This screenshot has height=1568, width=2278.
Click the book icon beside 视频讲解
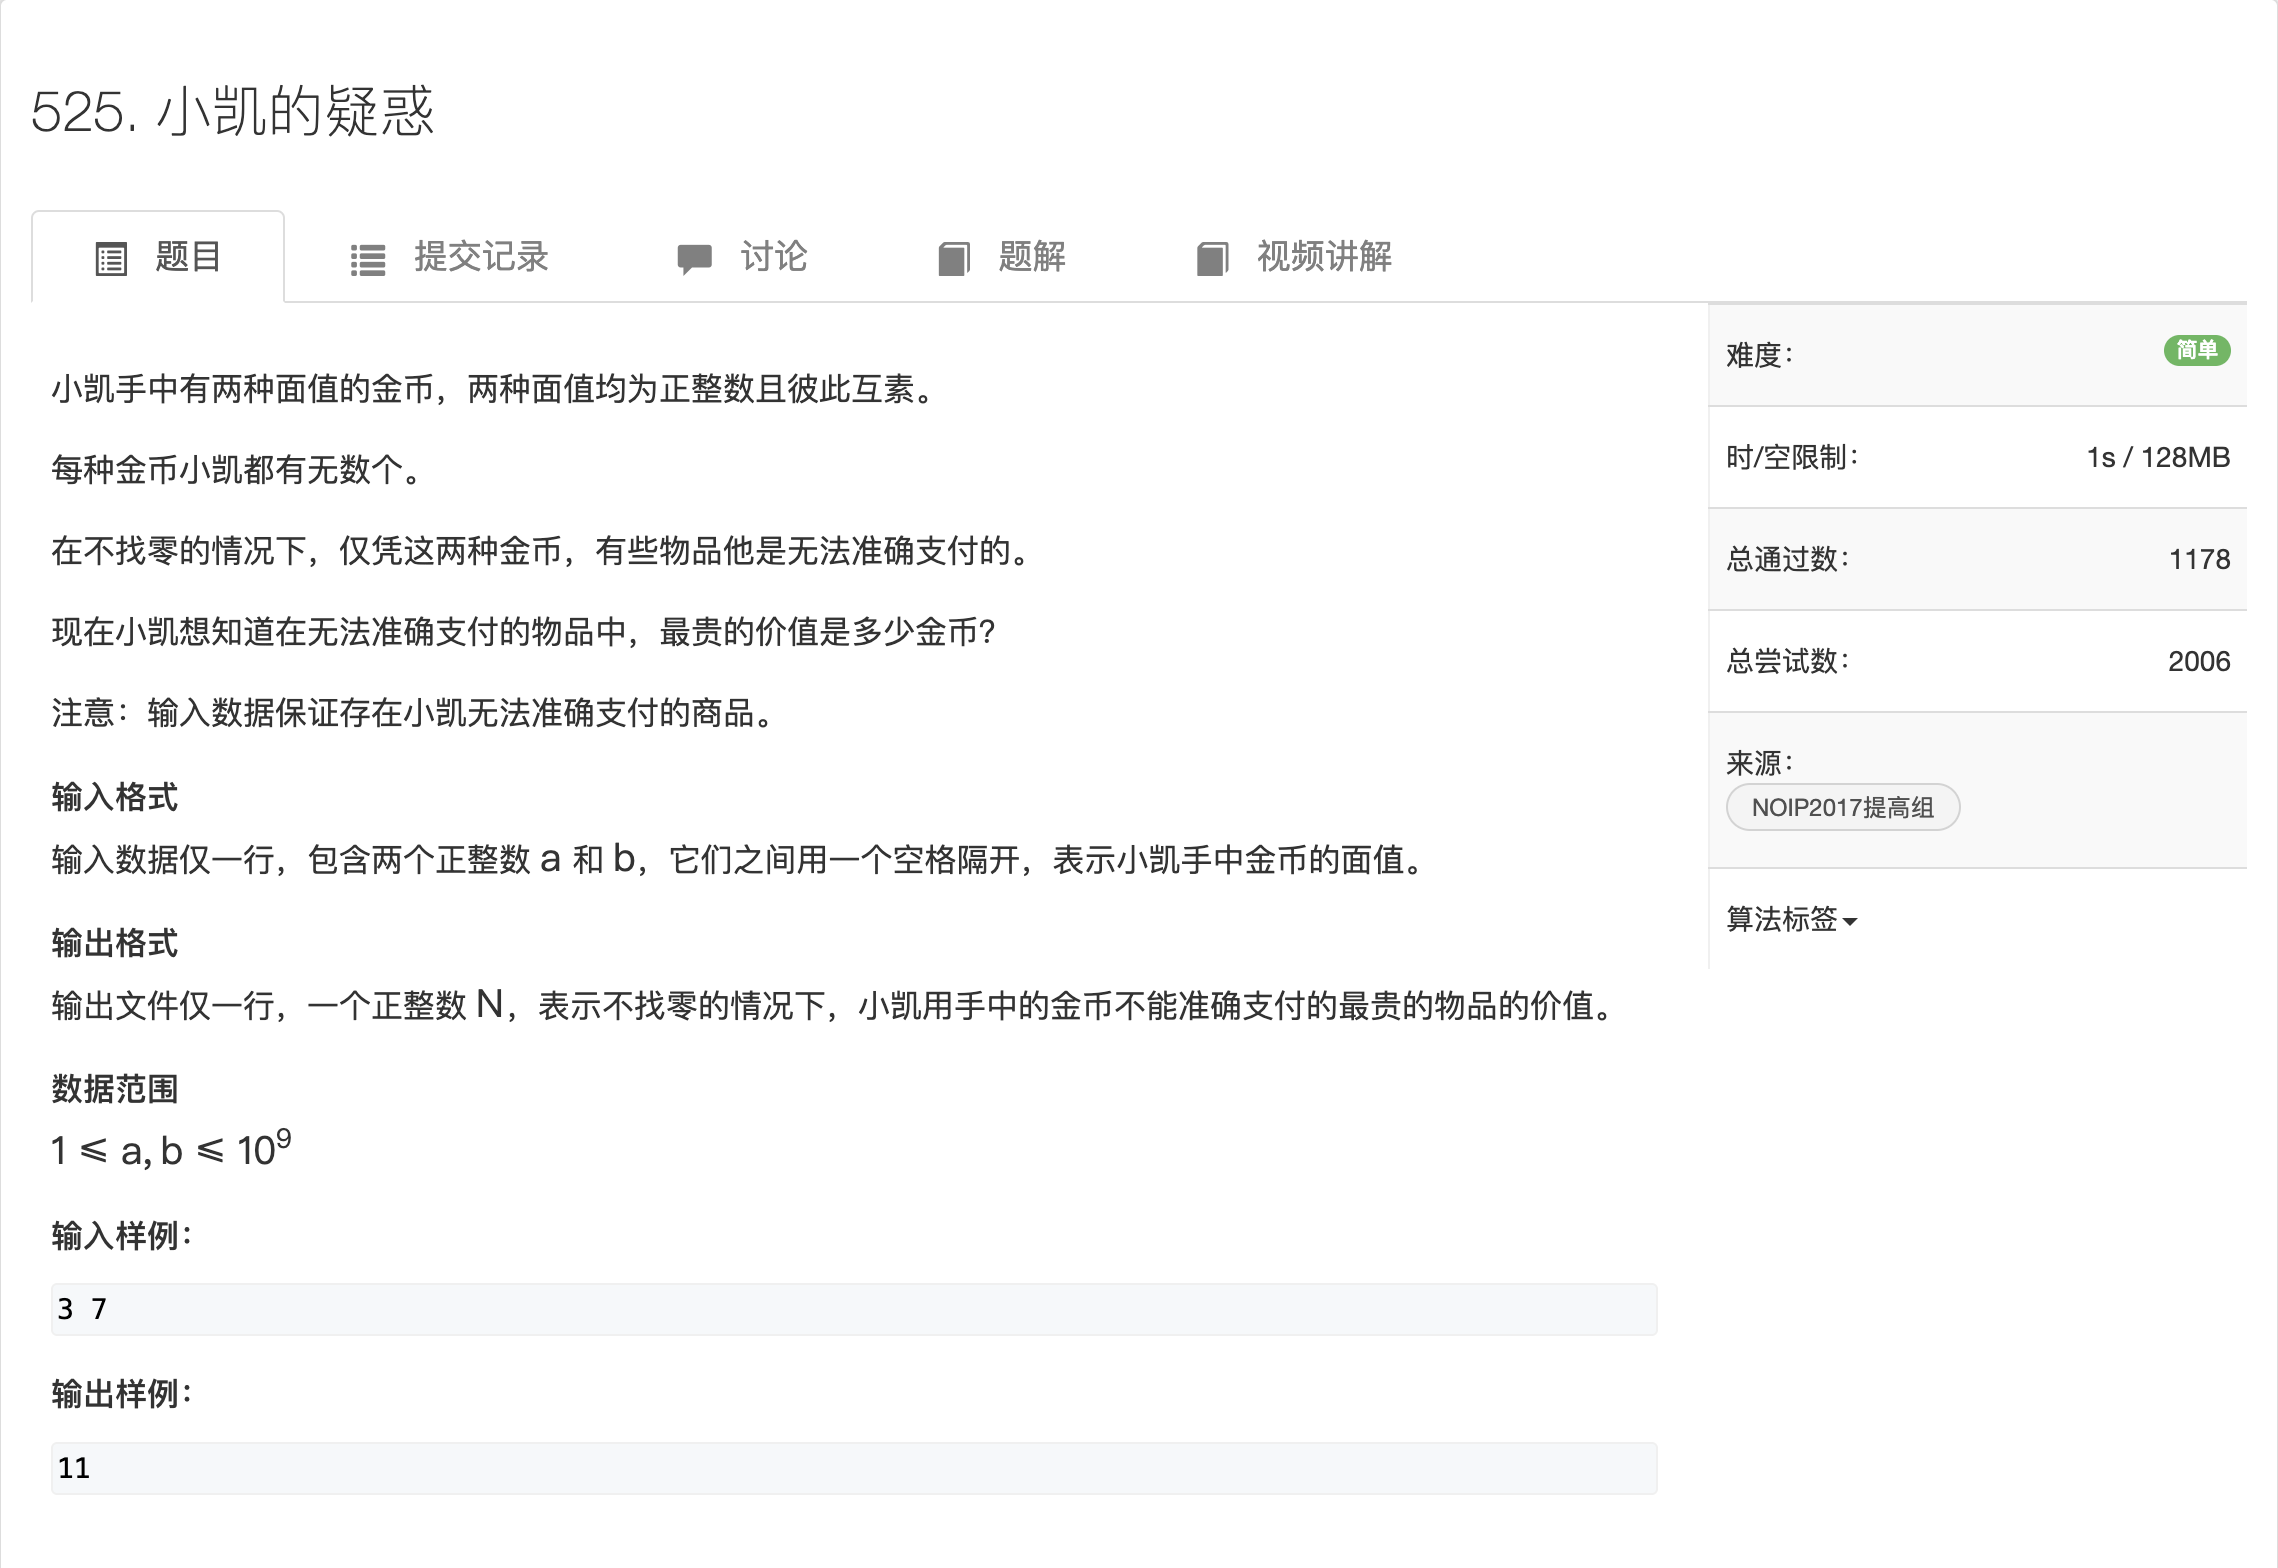tap(1213, 259)
